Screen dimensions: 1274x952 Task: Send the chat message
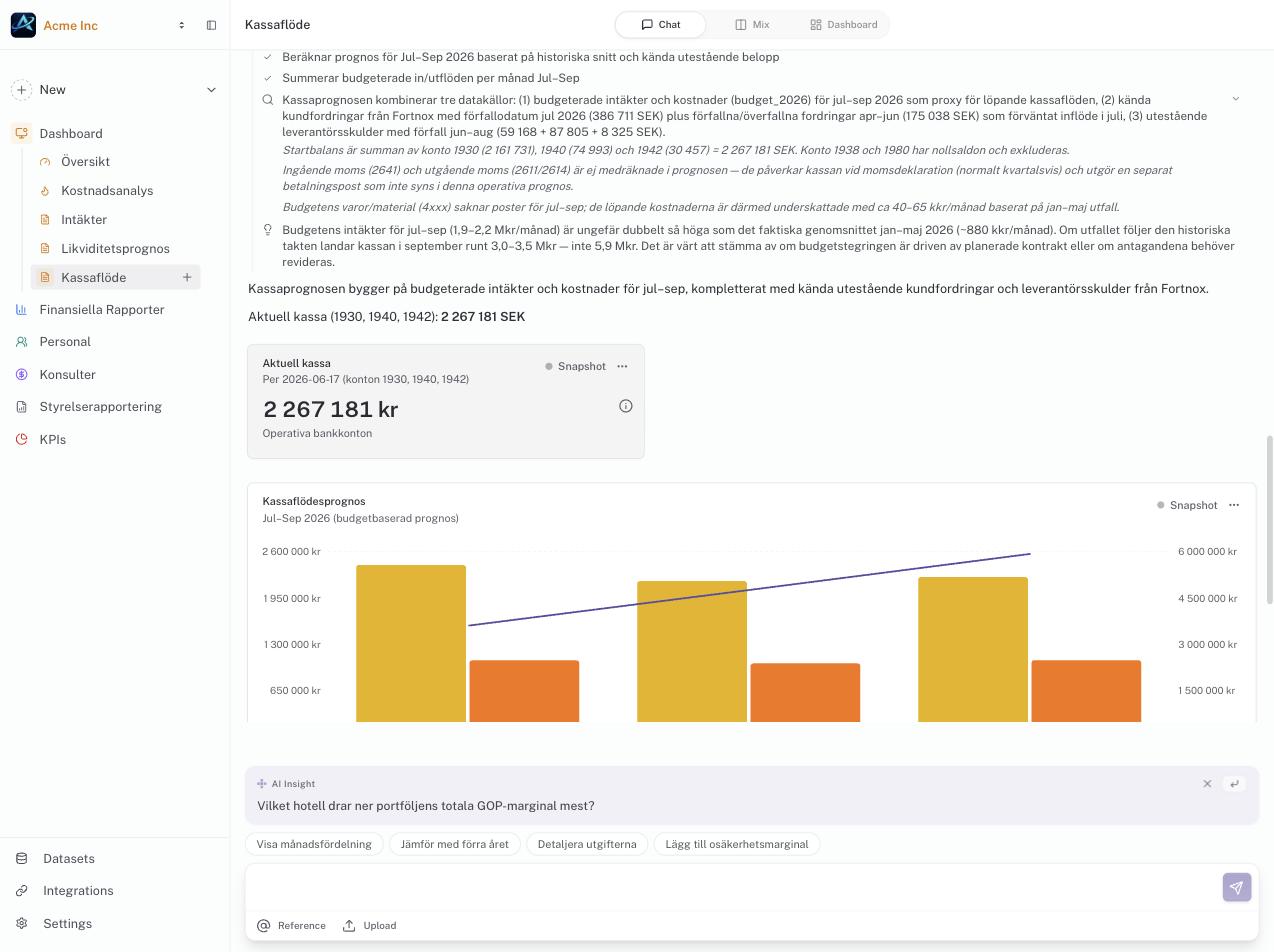click(1237, 887)
